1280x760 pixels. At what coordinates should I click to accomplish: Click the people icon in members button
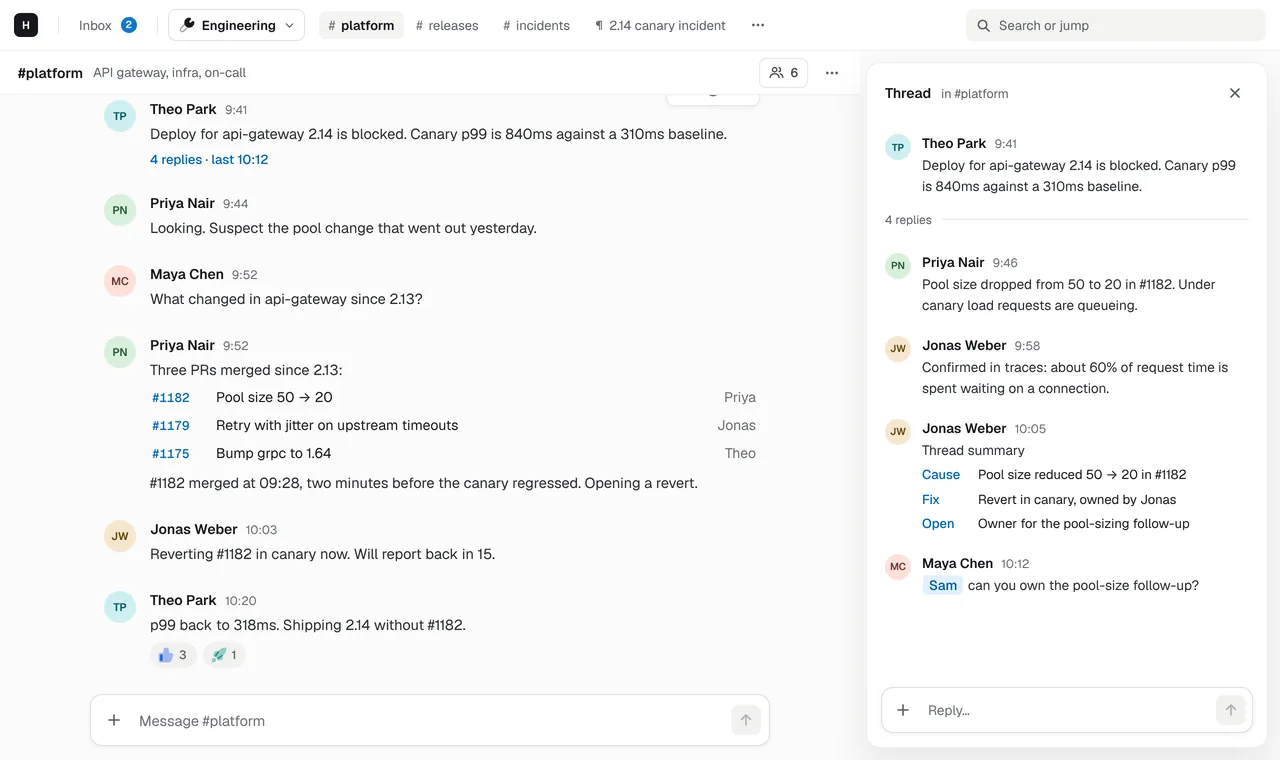776,72
